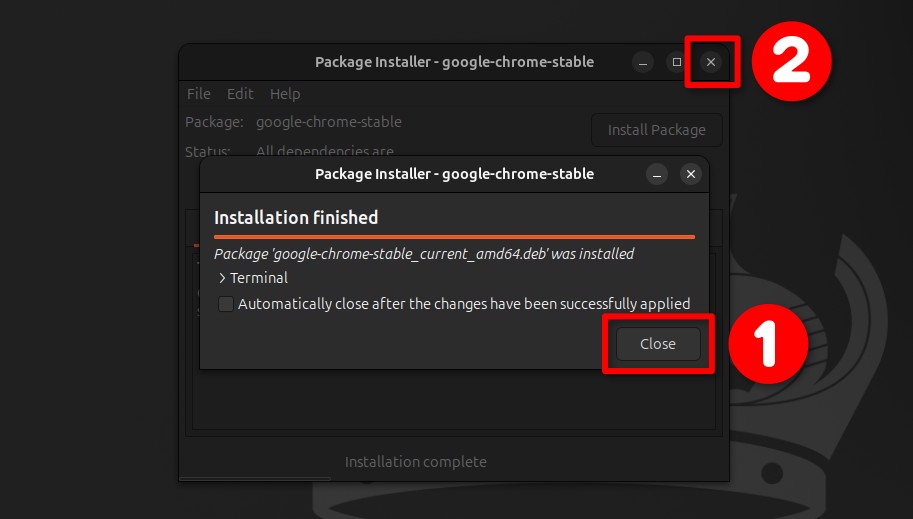
Task: Click the Close button in the dialog
Action: click(x=658, y=344)
